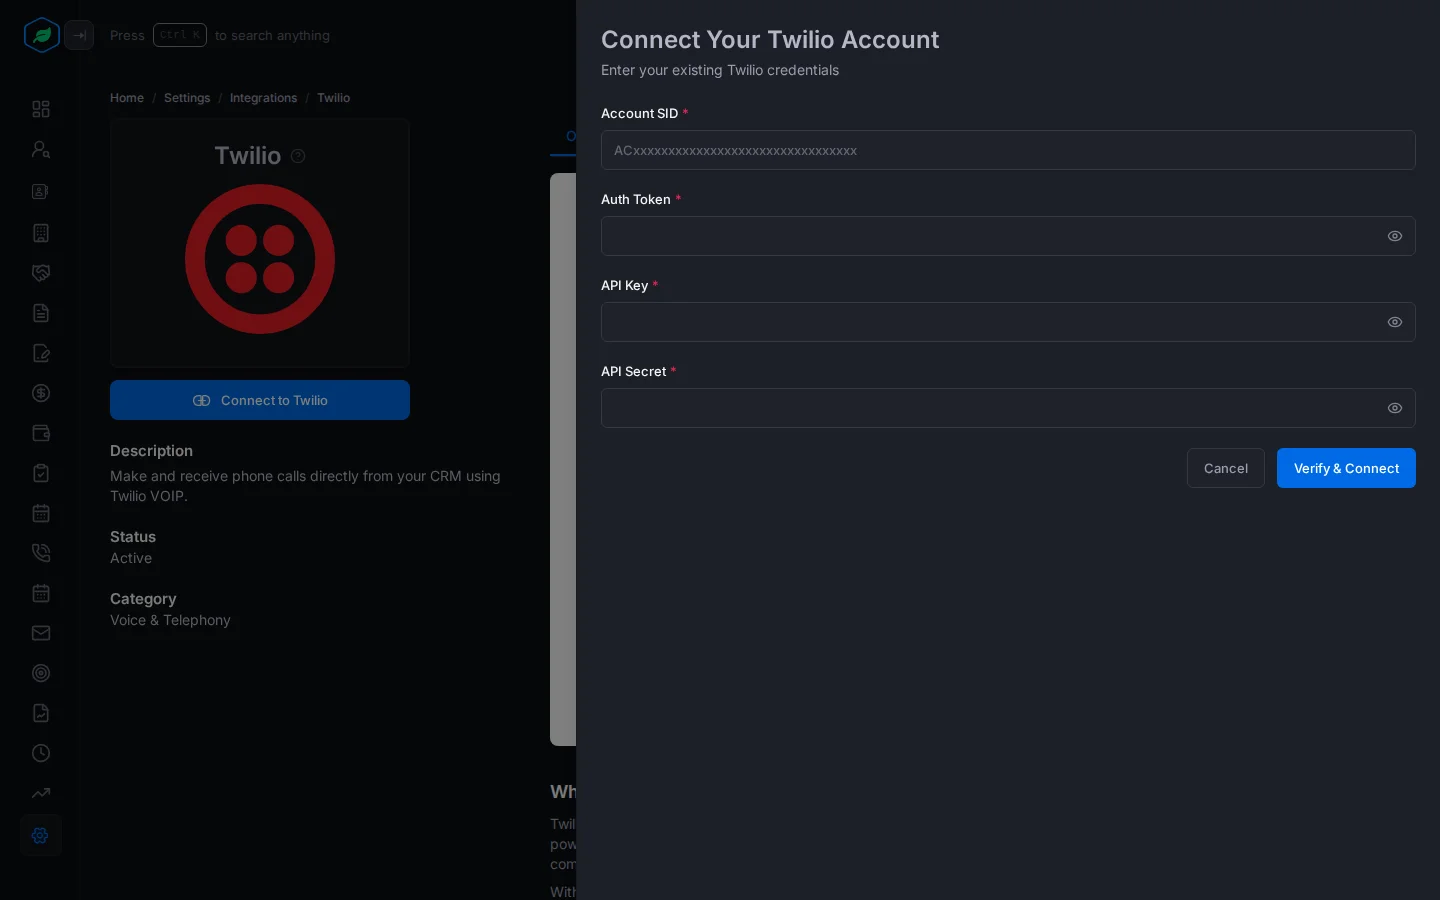Click the 'Connect Your Twilio Account' heading
Screen dimensions: 1440x900
coord(770,40)
